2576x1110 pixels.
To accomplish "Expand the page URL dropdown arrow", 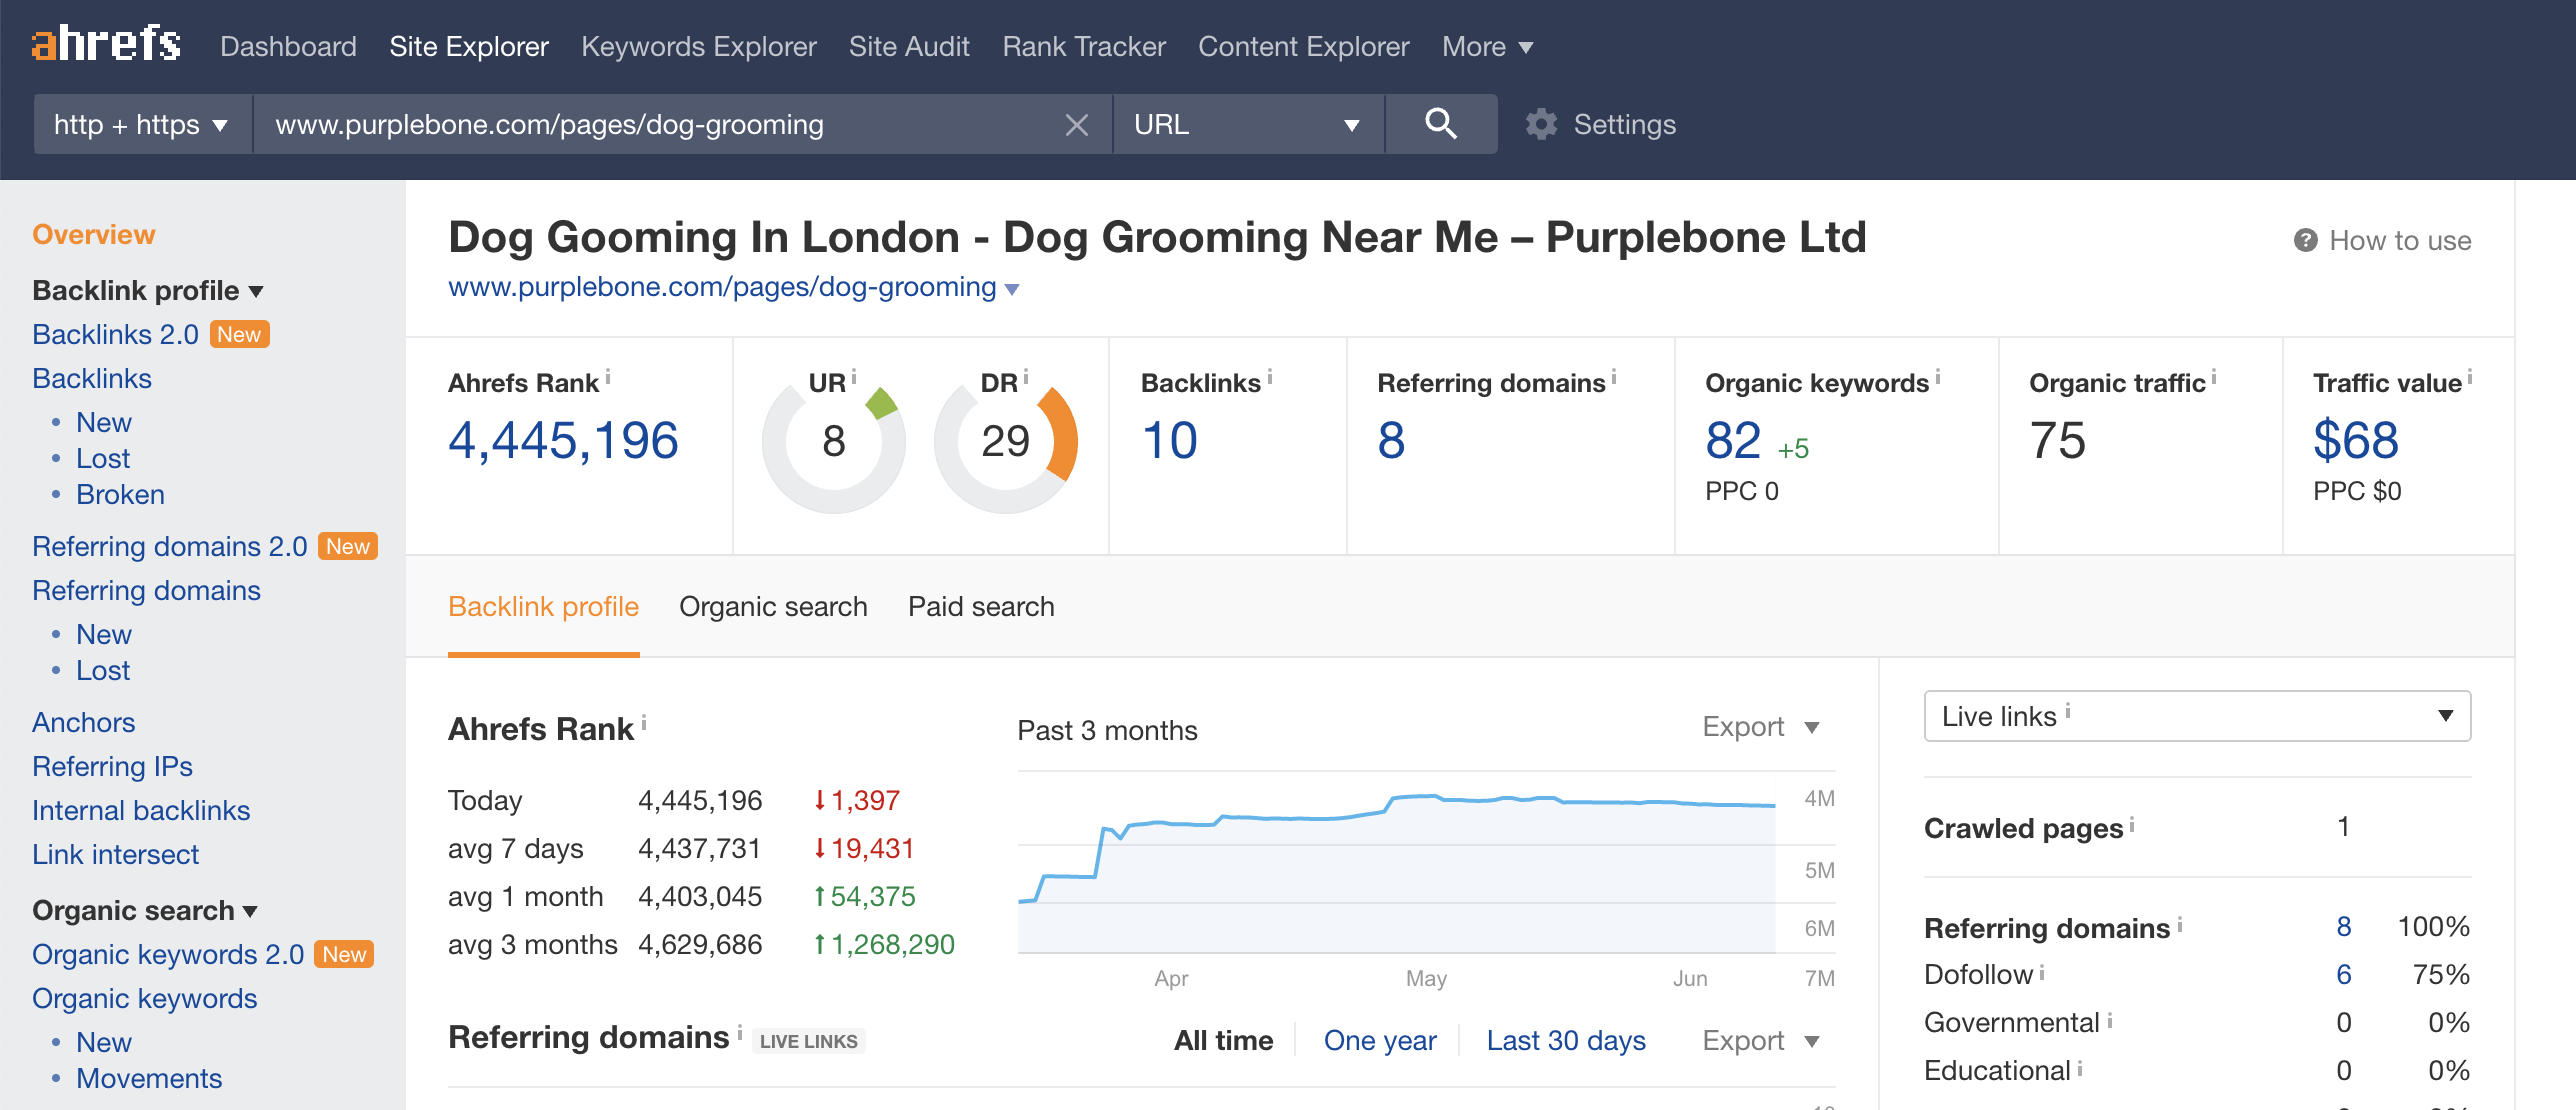I will [1011, 289].
